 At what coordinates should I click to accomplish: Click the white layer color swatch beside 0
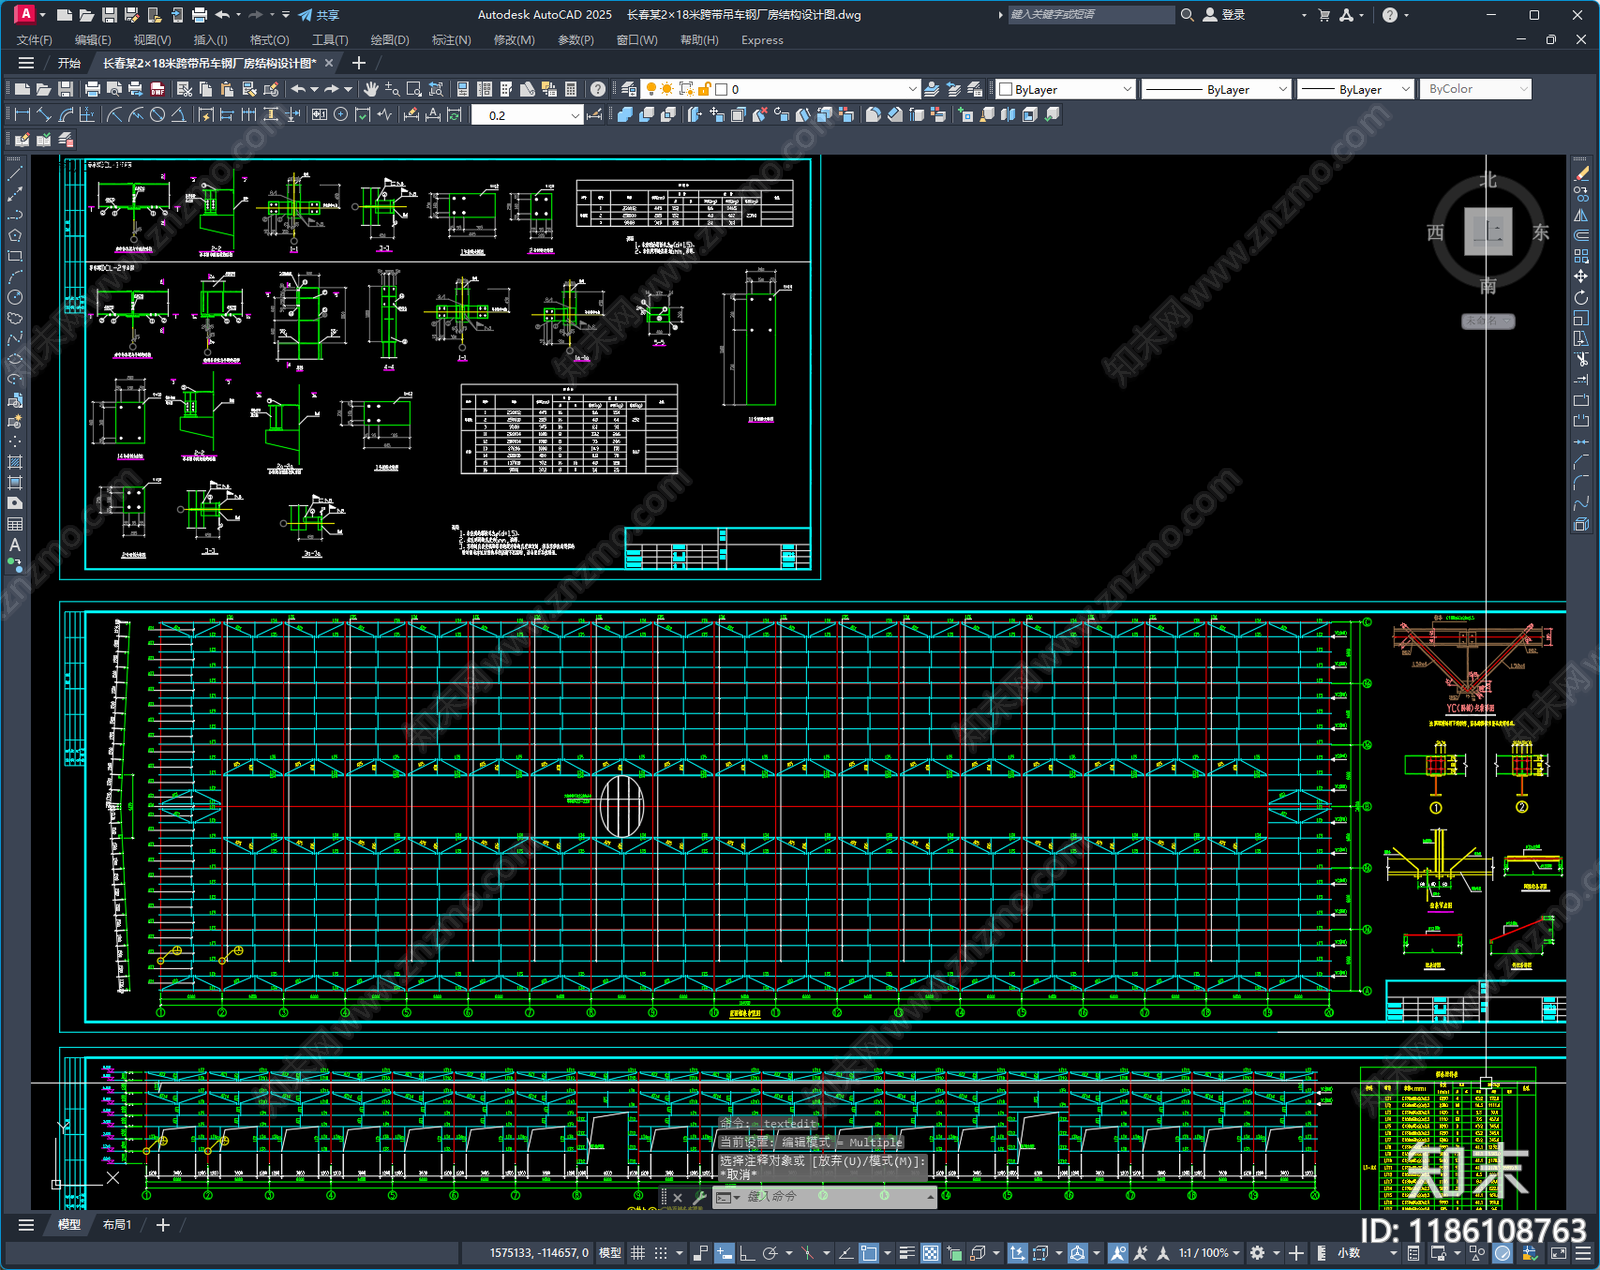point(721,89)
